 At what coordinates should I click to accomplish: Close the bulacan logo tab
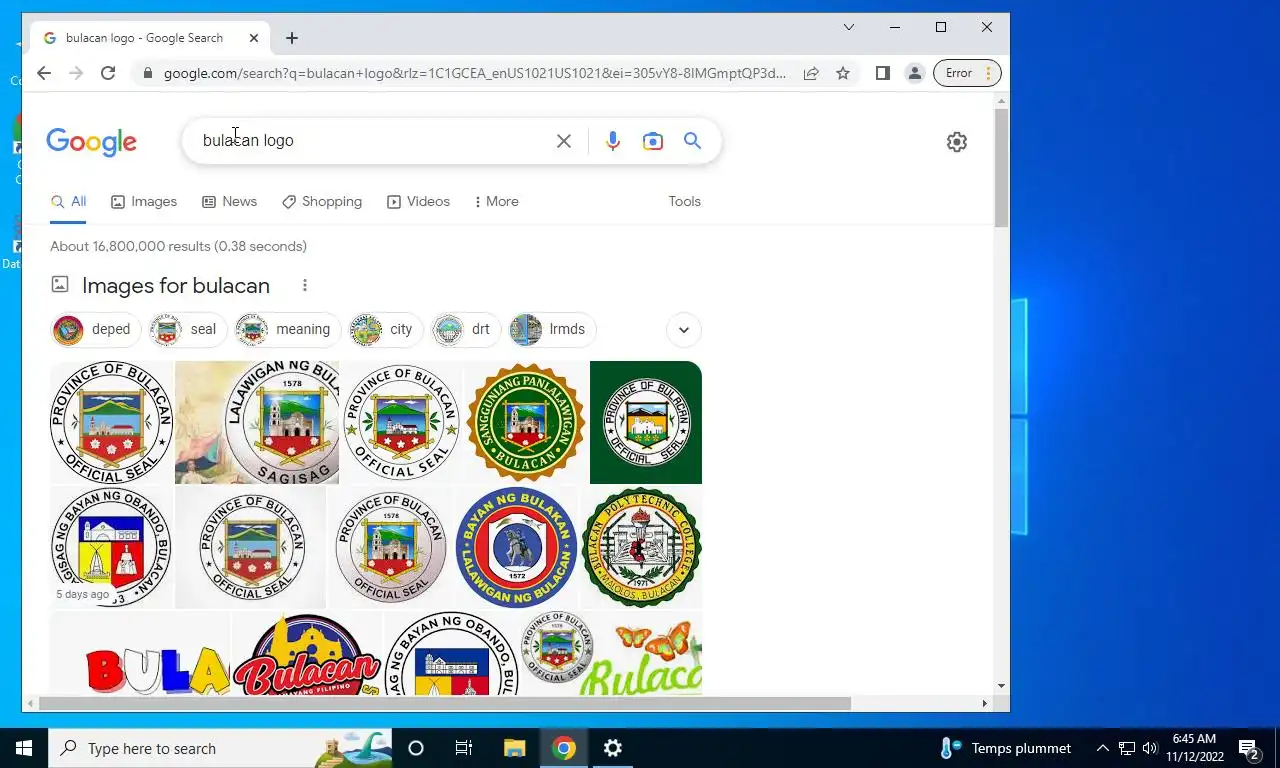pyautogui.click(x=254, y=38)
